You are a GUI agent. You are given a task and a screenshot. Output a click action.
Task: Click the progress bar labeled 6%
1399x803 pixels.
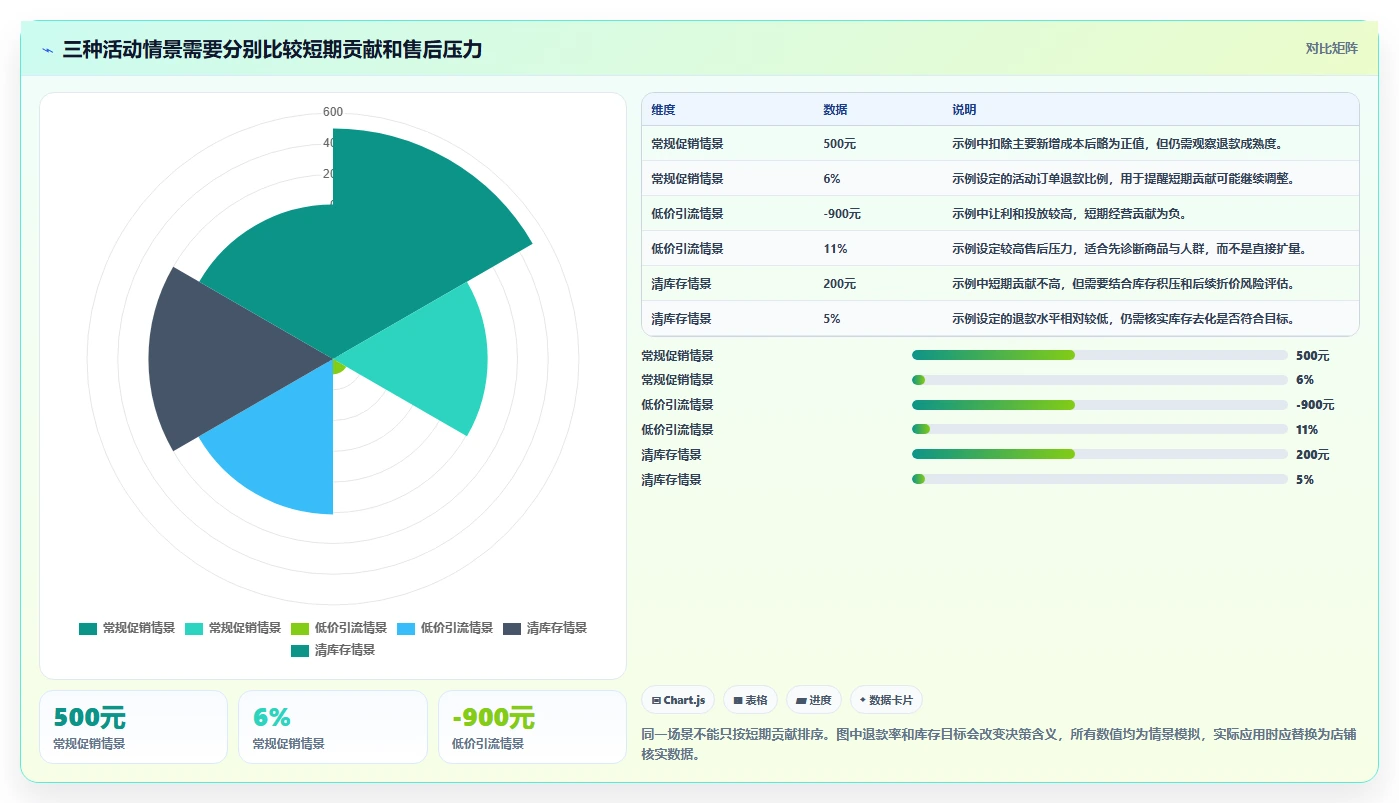tap(1100, 380)
